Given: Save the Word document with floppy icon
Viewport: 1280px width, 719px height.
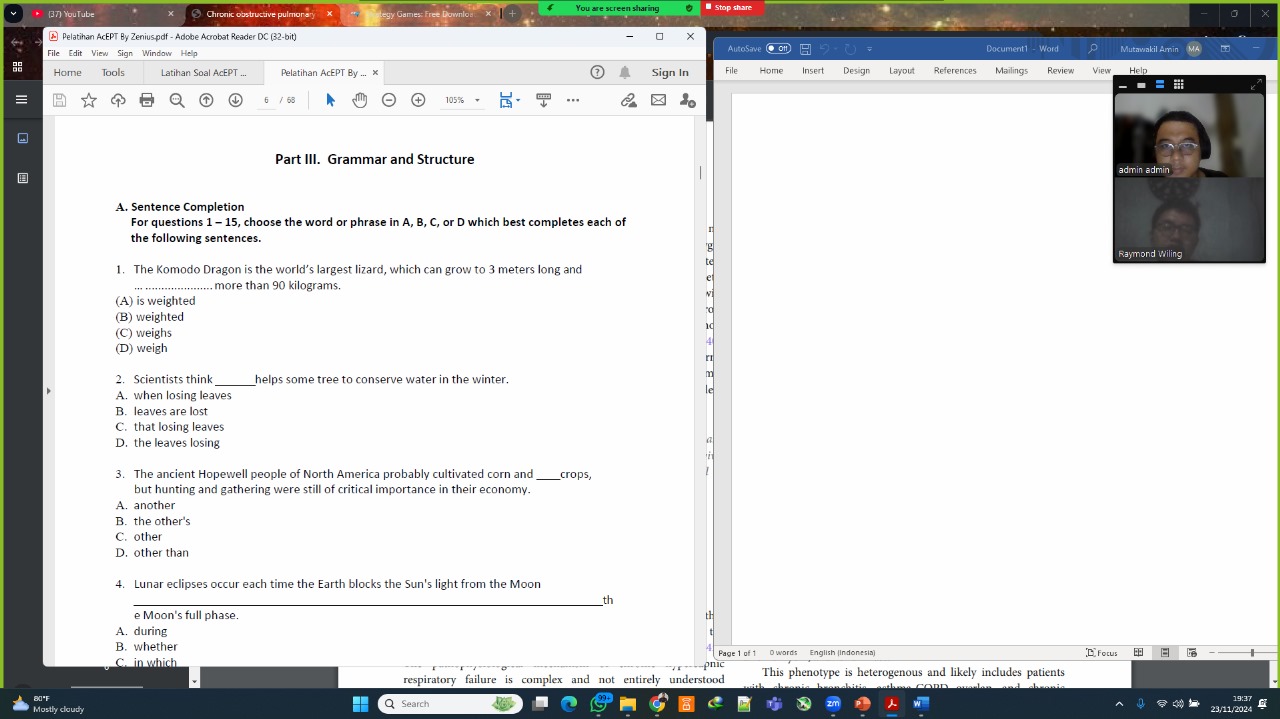Looking at the screenshot, I should pyautogui.click(x=805, y=48).
